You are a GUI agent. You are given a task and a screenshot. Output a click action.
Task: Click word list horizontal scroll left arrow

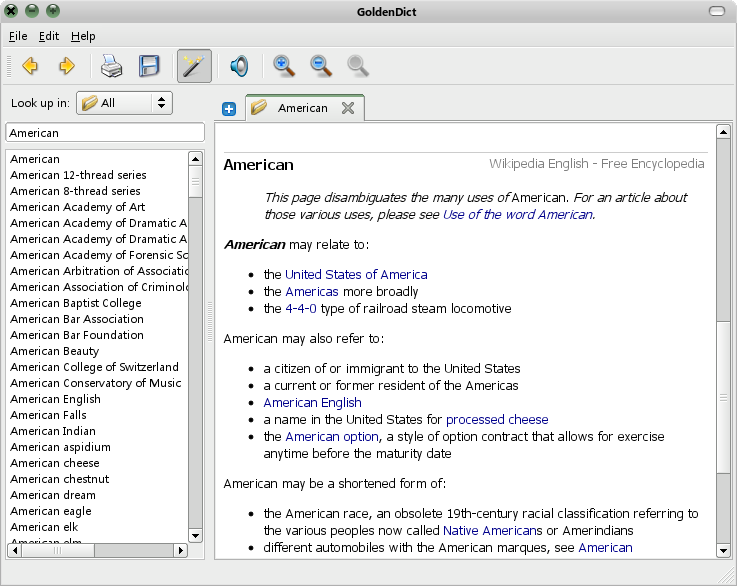tap(15, 550)
